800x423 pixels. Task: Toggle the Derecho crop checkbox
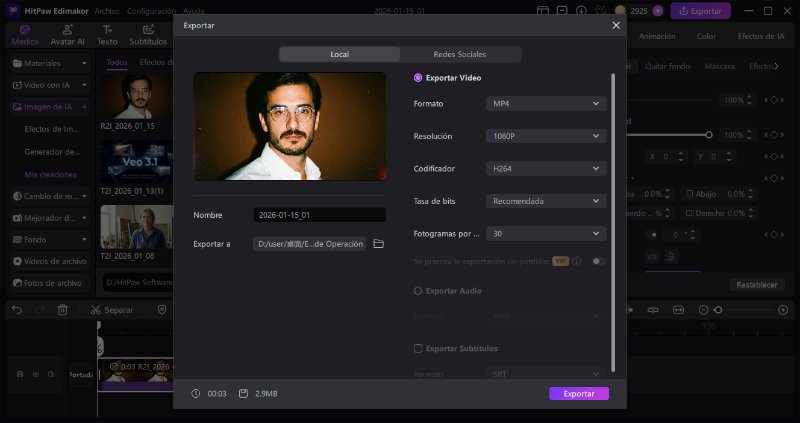click(690, 213)
